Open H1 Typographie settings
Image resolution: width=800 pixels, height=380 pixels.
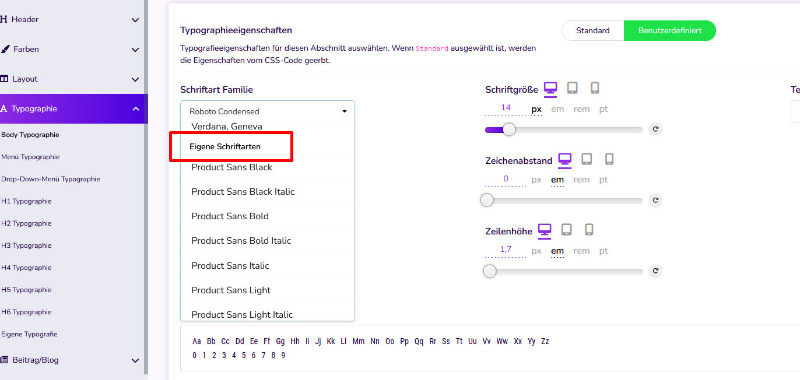[x=27, y=201]
